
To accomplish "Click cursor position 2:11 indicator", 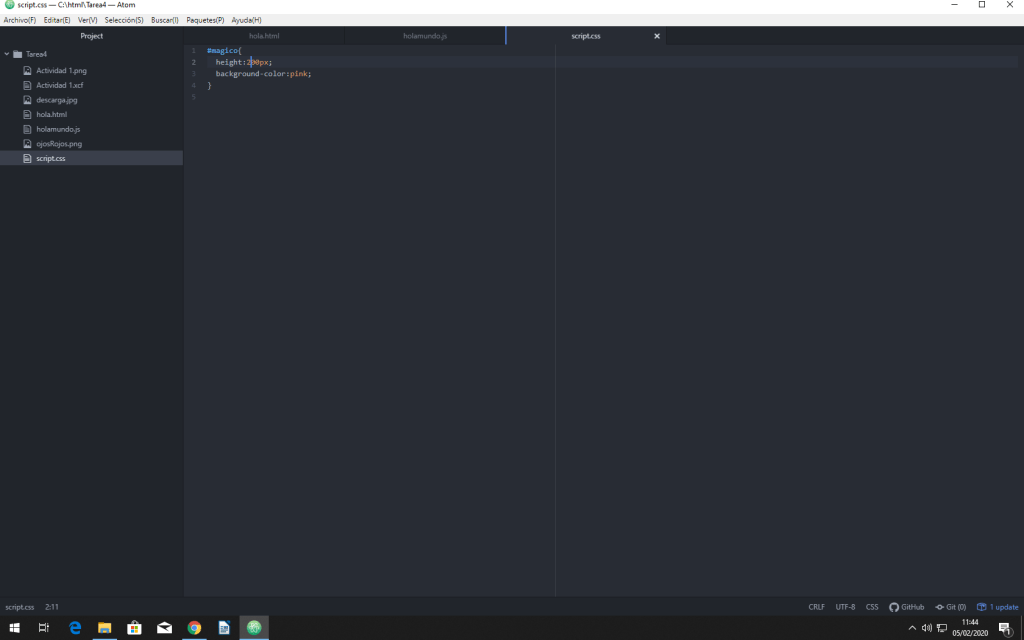I will tap(52, 607).
